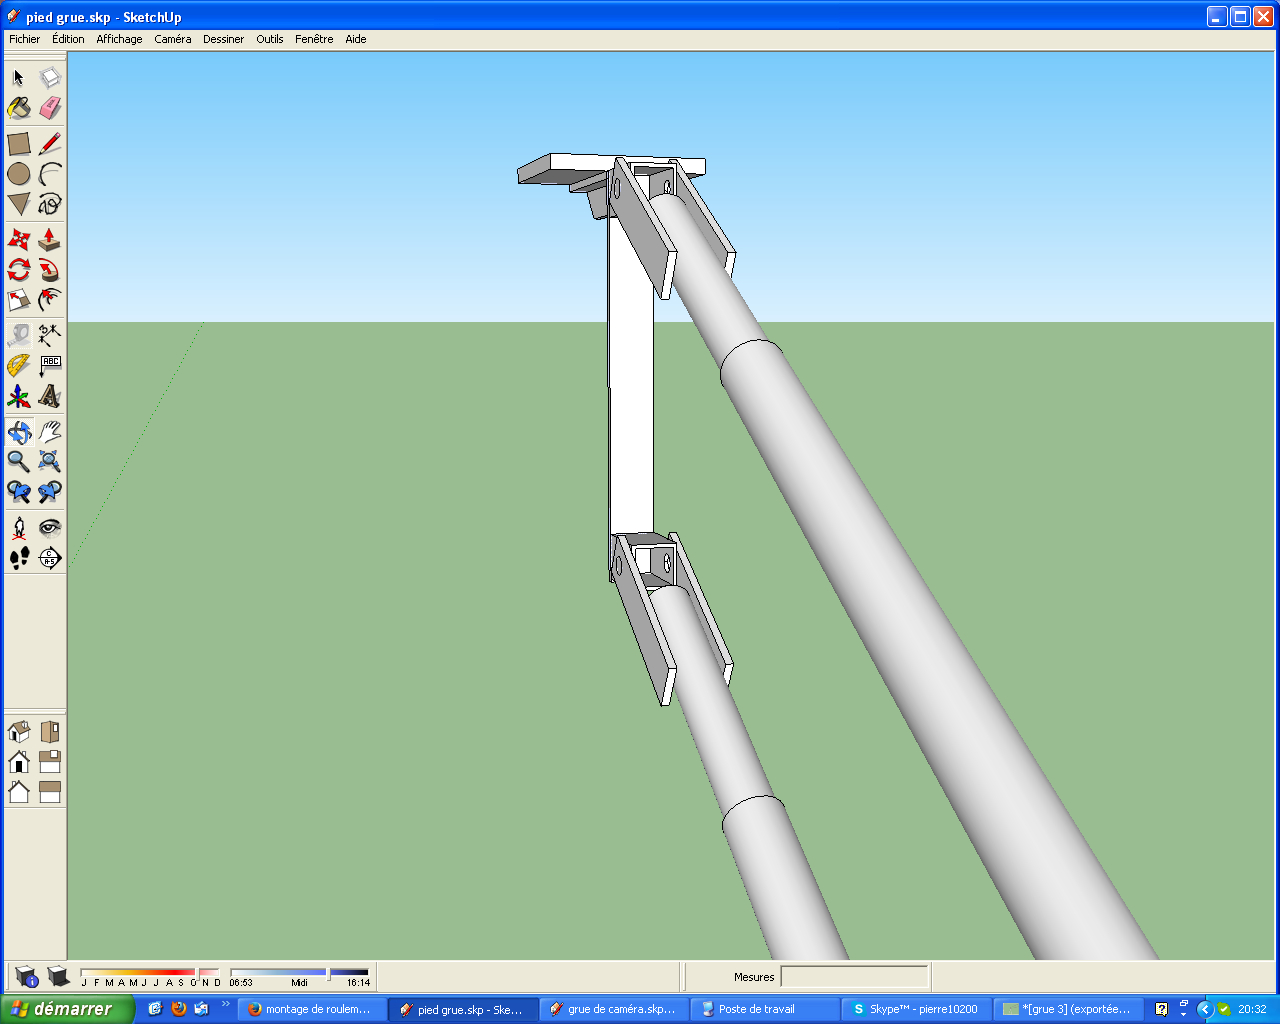Activate the Push/Pull tool
Viewport: 1280px width, 1024px height.
50,240
